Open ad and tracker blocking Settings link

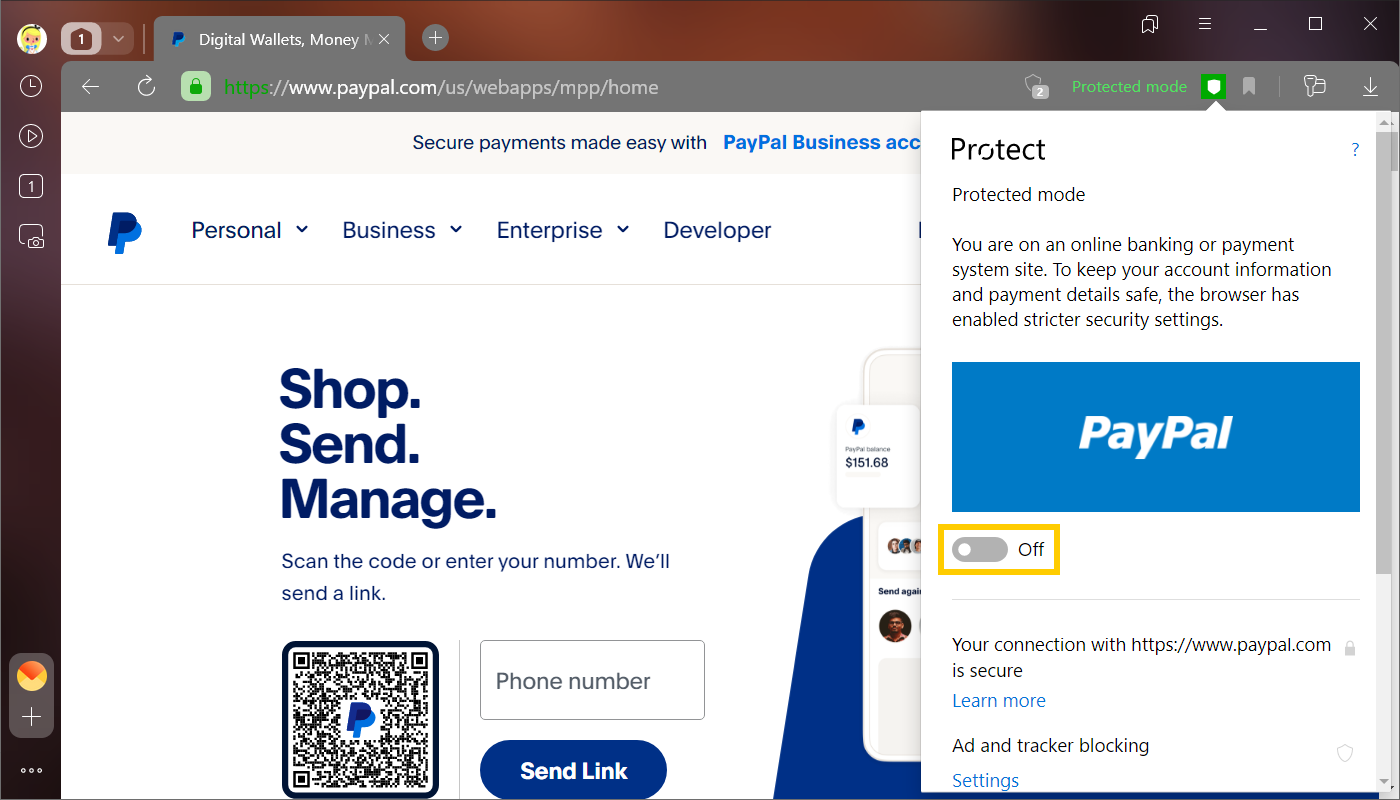tap(985, 781)
